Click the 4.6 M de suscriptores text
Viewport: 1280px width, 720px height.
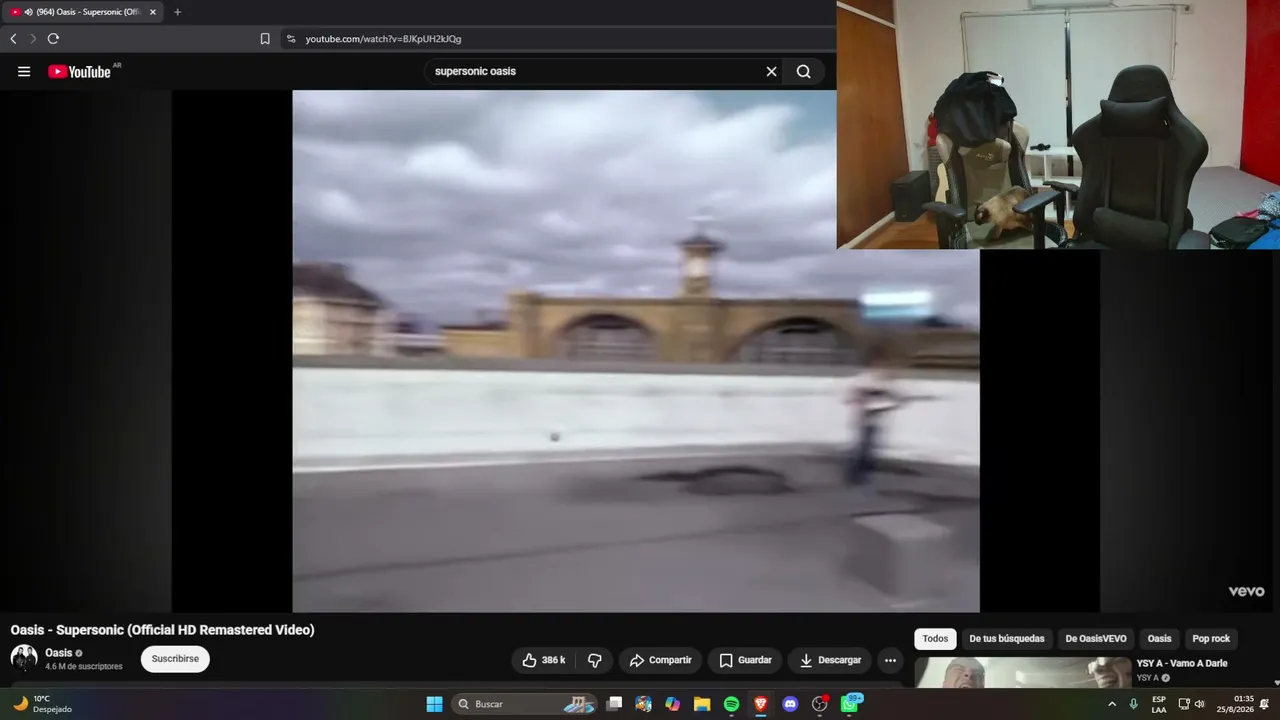(x=84, y=667)
